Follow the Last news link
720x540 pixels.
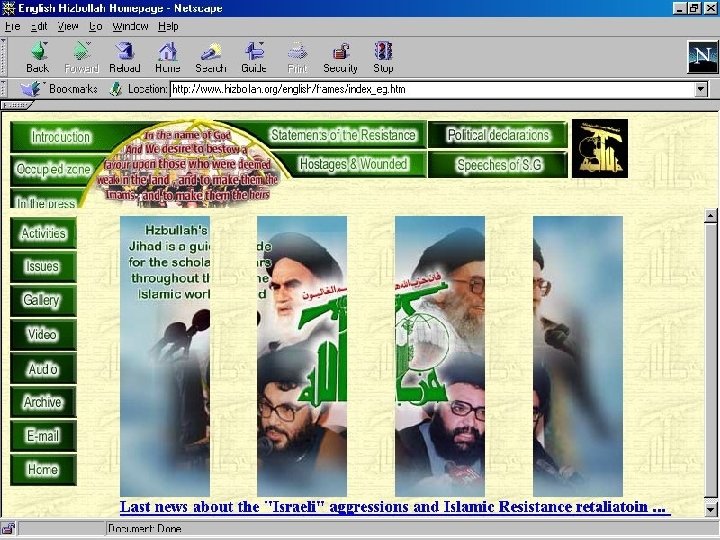coord(393,507)
